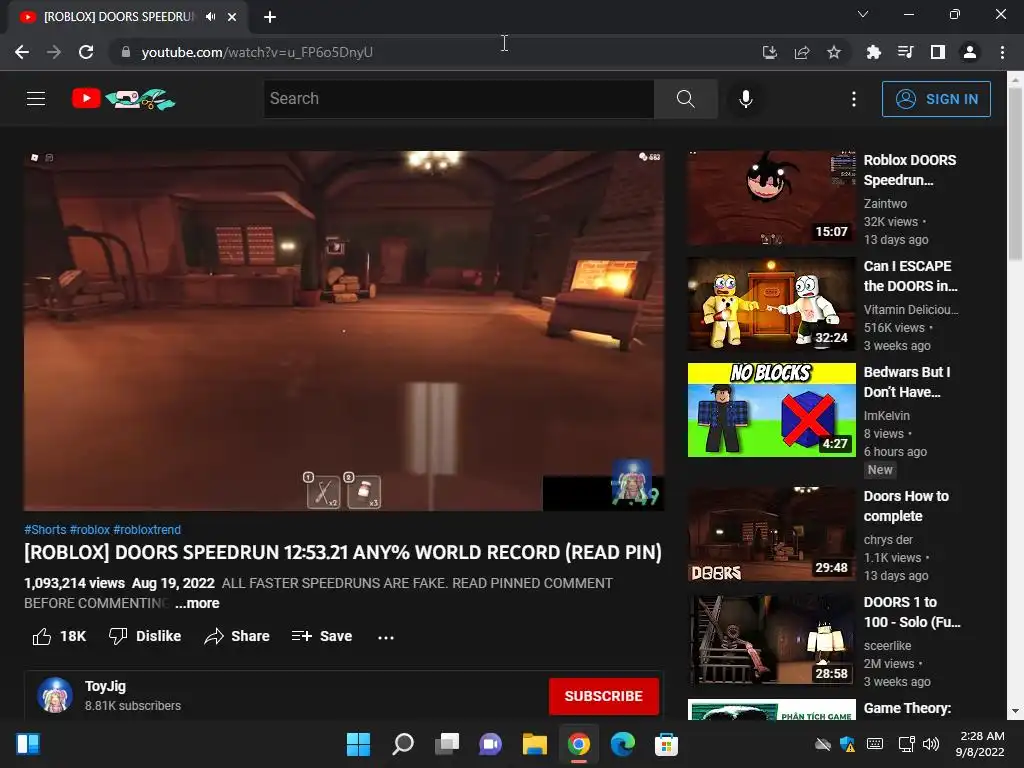Open Chrome profile avatar
The width and height of the screenshot is (1024, 768).
[970, 52]
